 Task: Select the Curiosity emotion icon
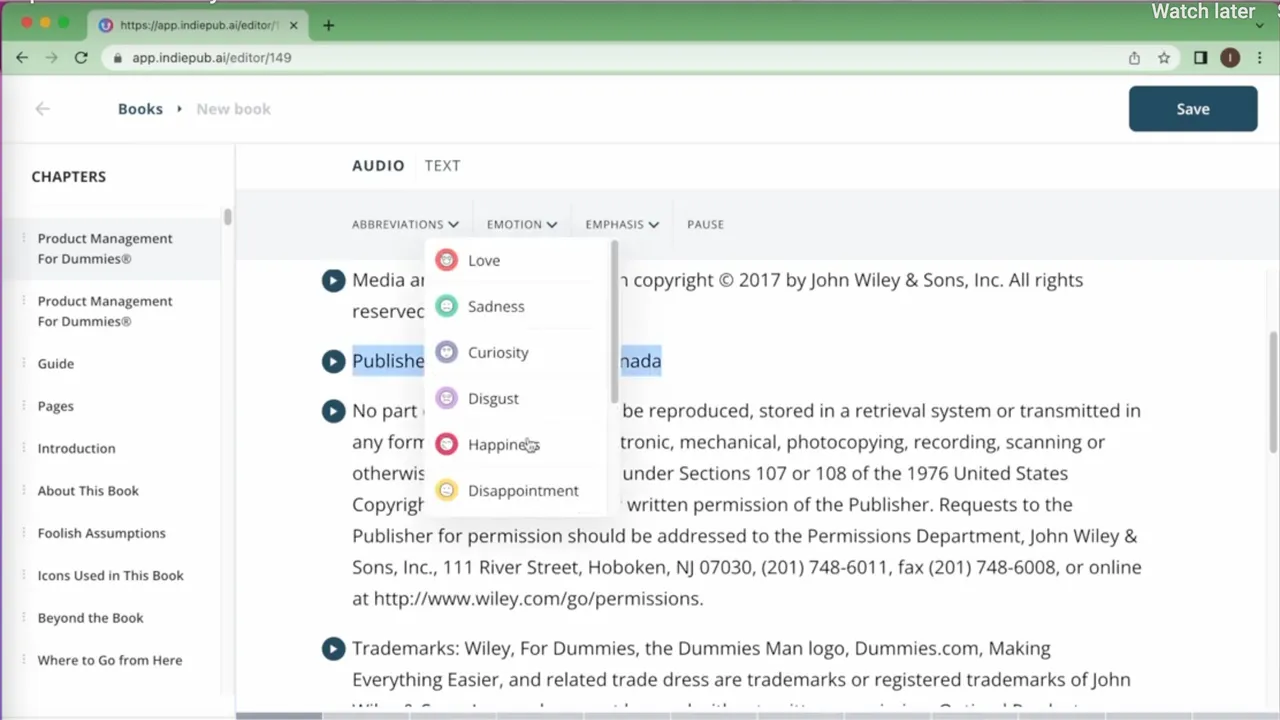(x=447, y=352)
